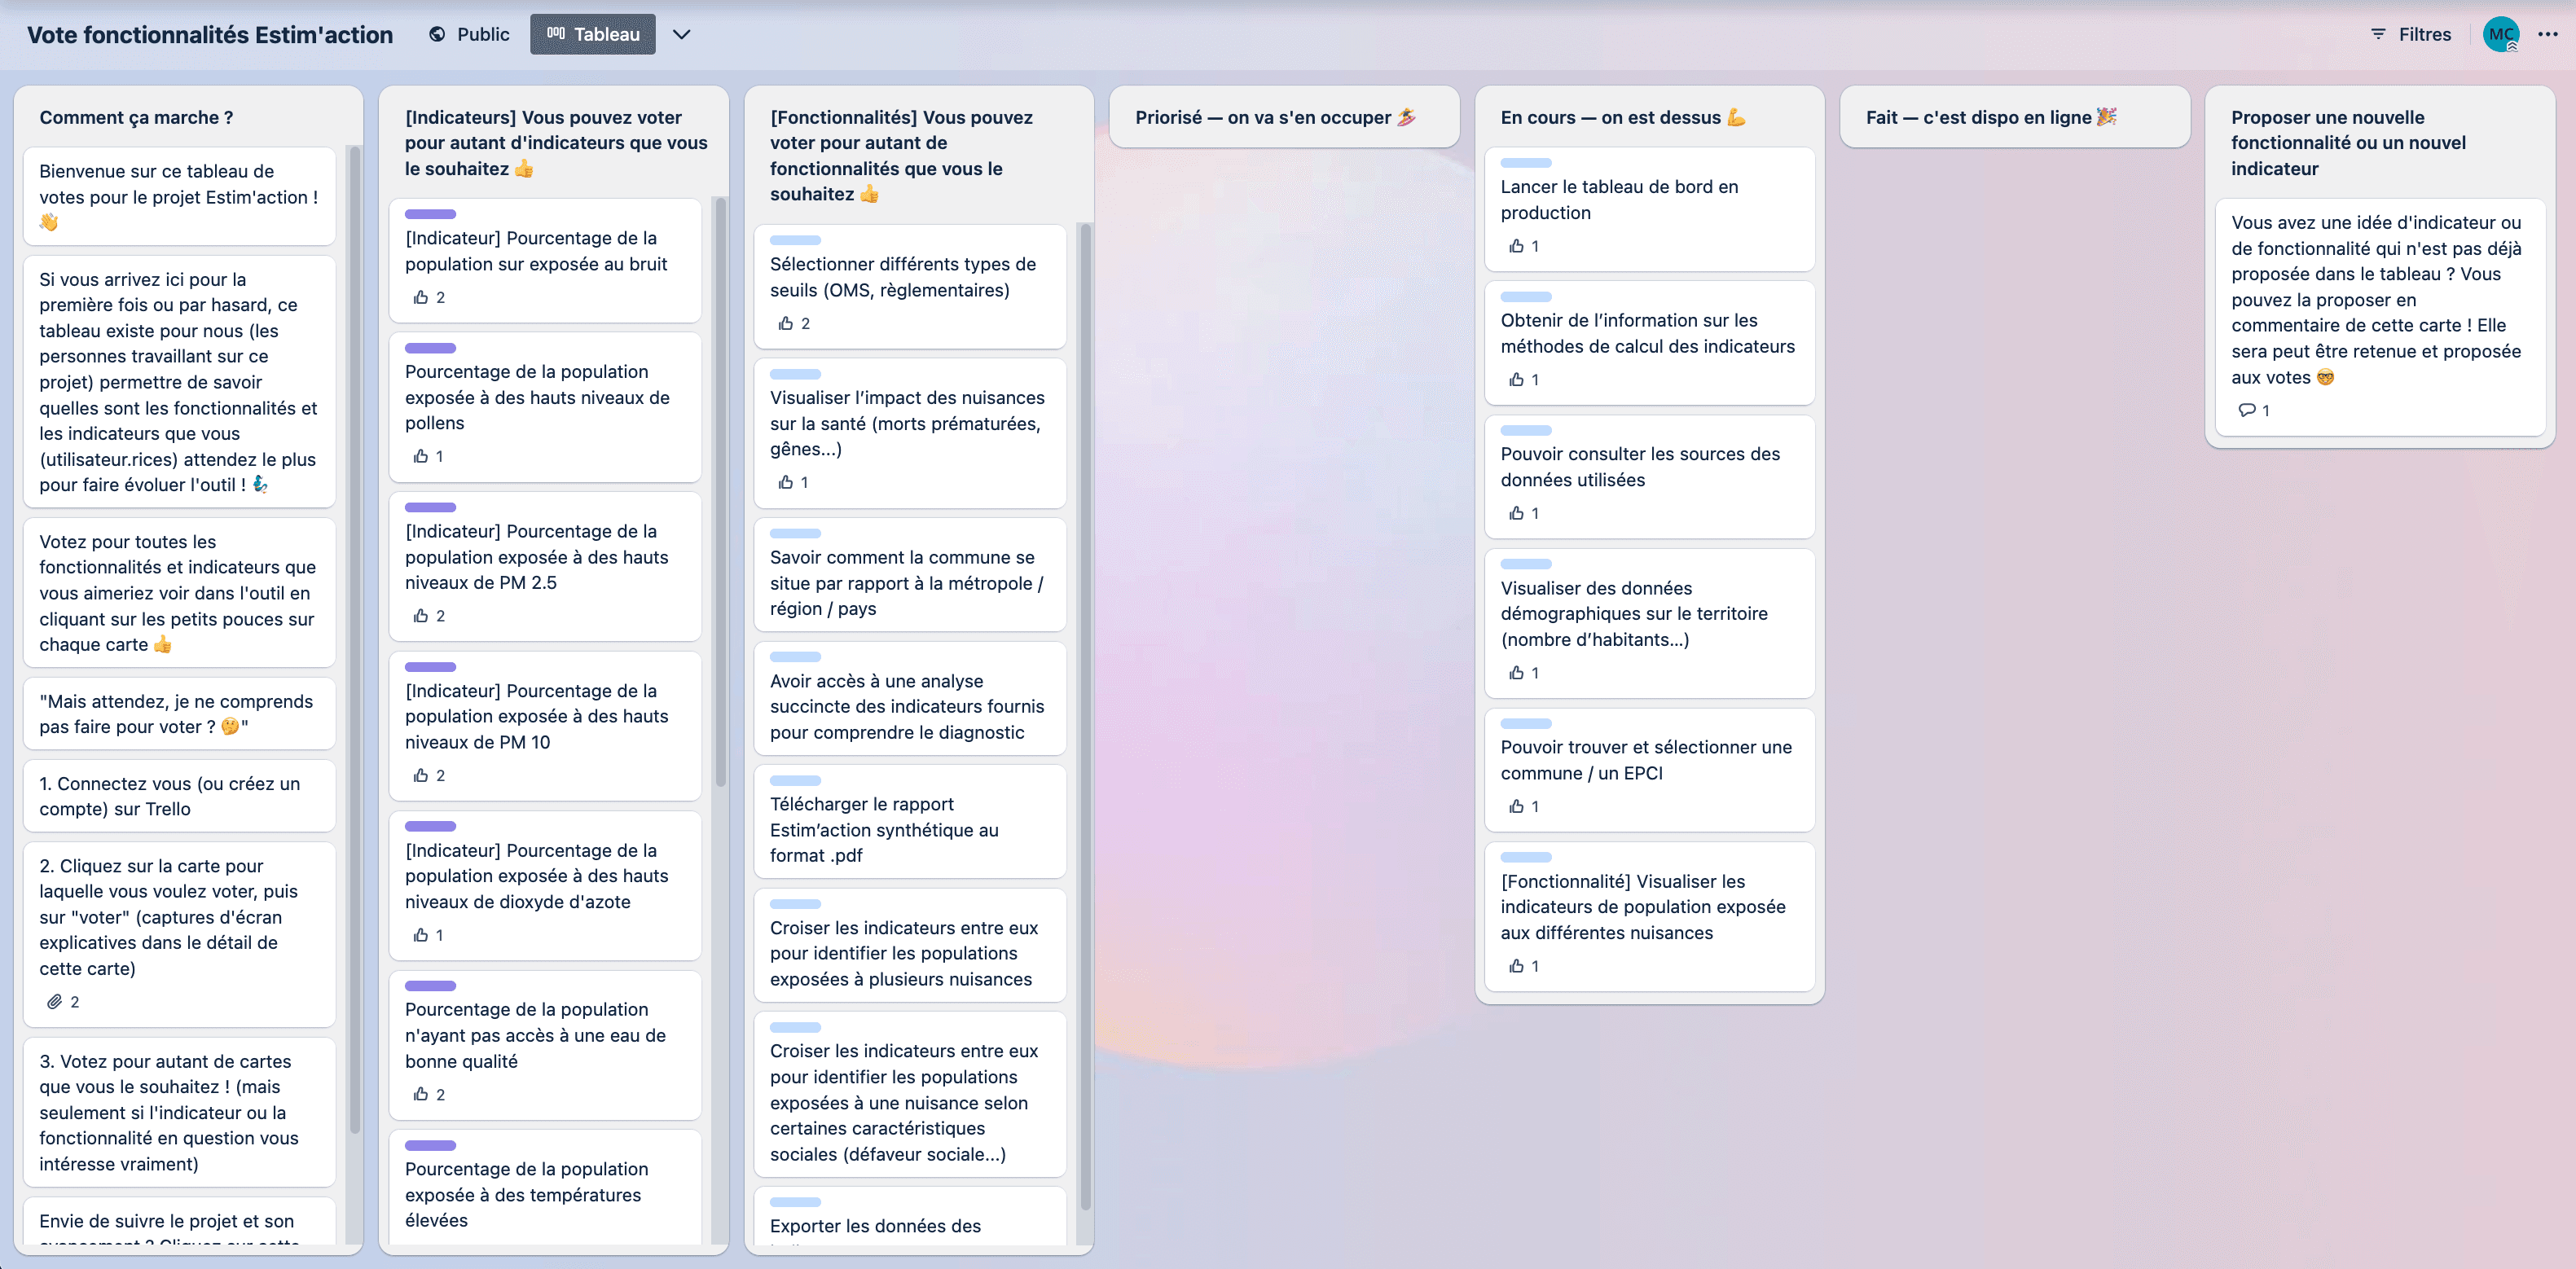The image size is (2576, 1269).
Task: Click the thumbs-up on '[Fonctionnalité] Visualiser les indicateurs' card
Action: 1517,966
